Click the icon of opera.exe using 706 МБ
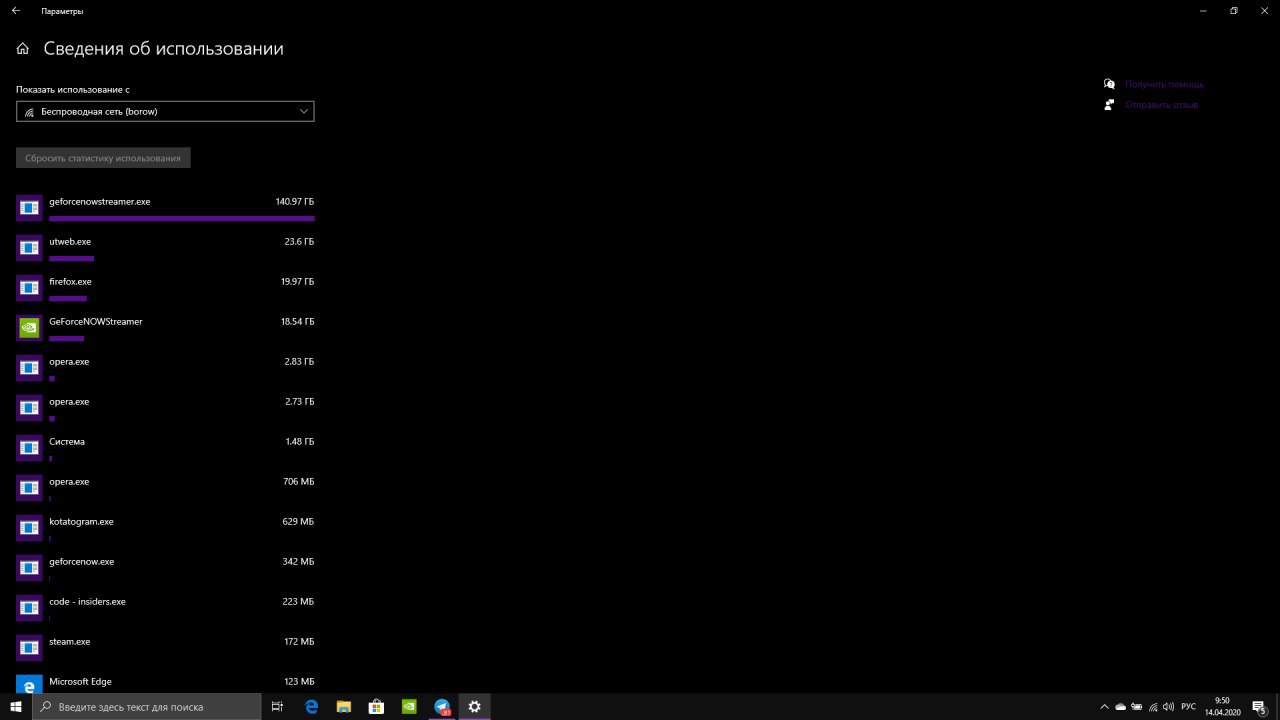 point(29,488)
